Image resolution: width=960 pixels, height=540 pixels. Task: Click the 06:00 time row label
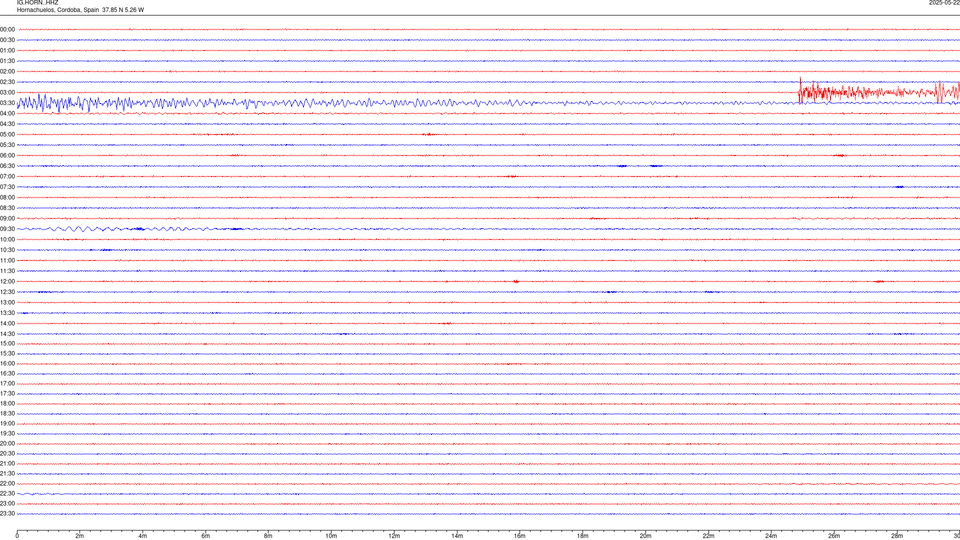point(7,156)
